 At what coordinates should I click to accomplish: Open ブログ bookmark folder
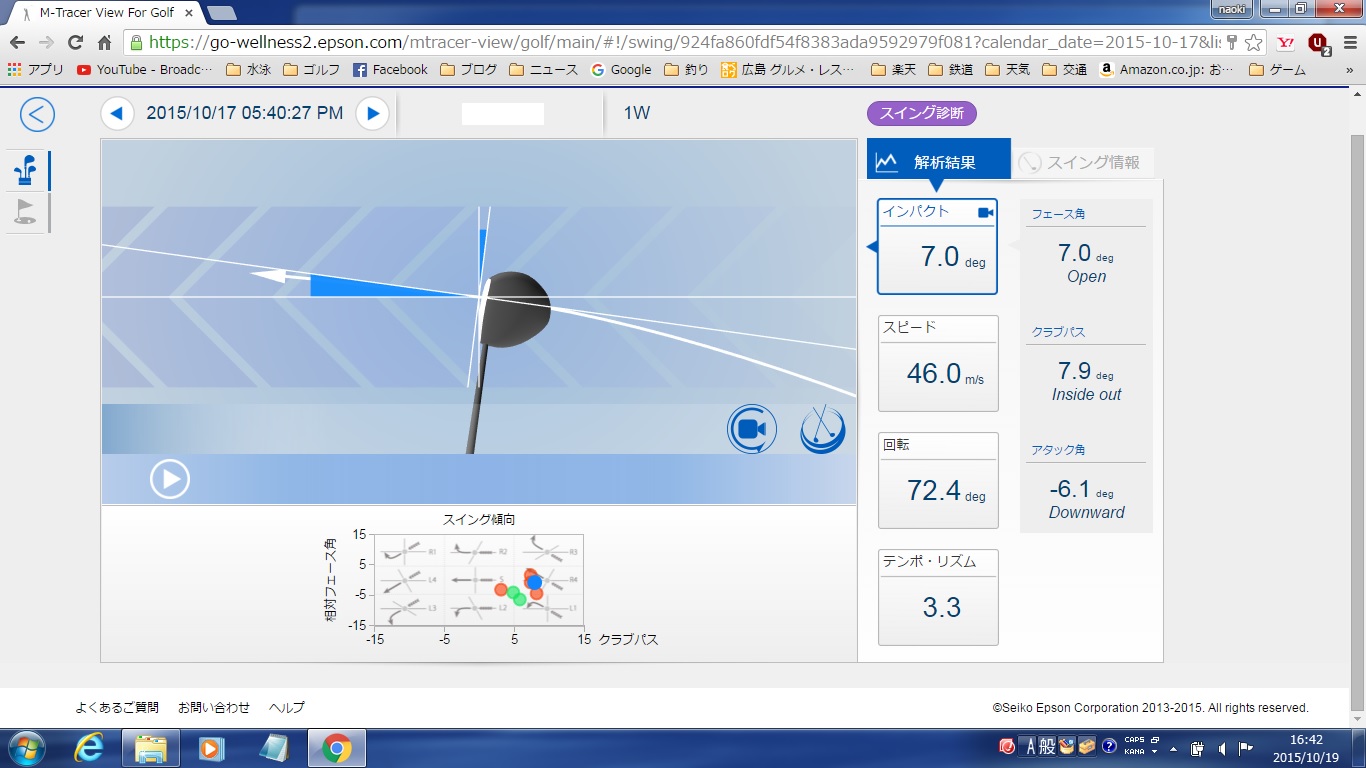pos(468,70)
